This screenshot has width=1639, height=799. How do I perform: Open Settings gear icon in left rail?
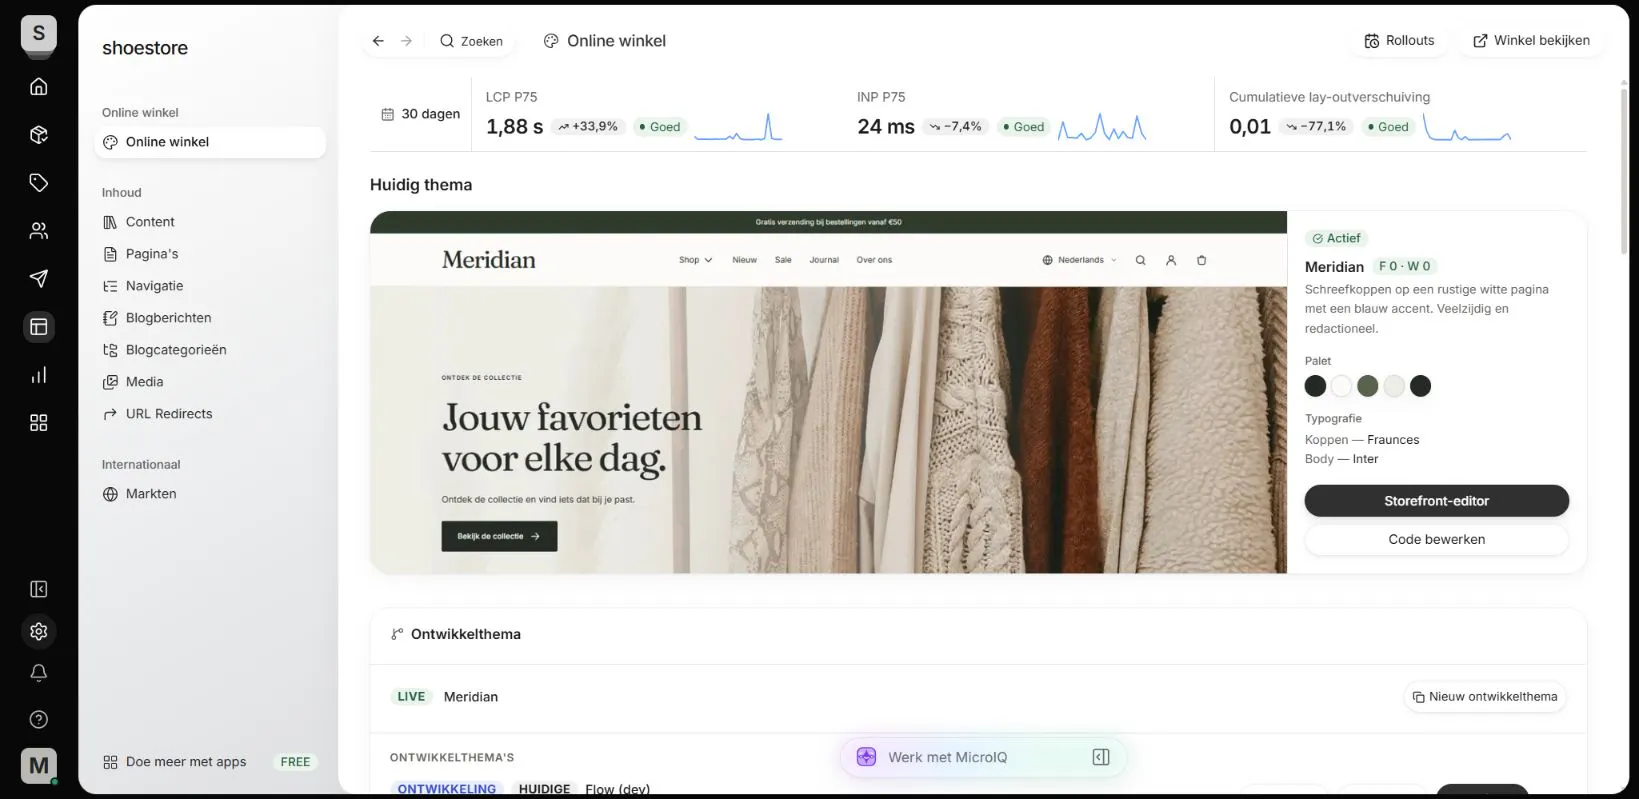[39, 631]
